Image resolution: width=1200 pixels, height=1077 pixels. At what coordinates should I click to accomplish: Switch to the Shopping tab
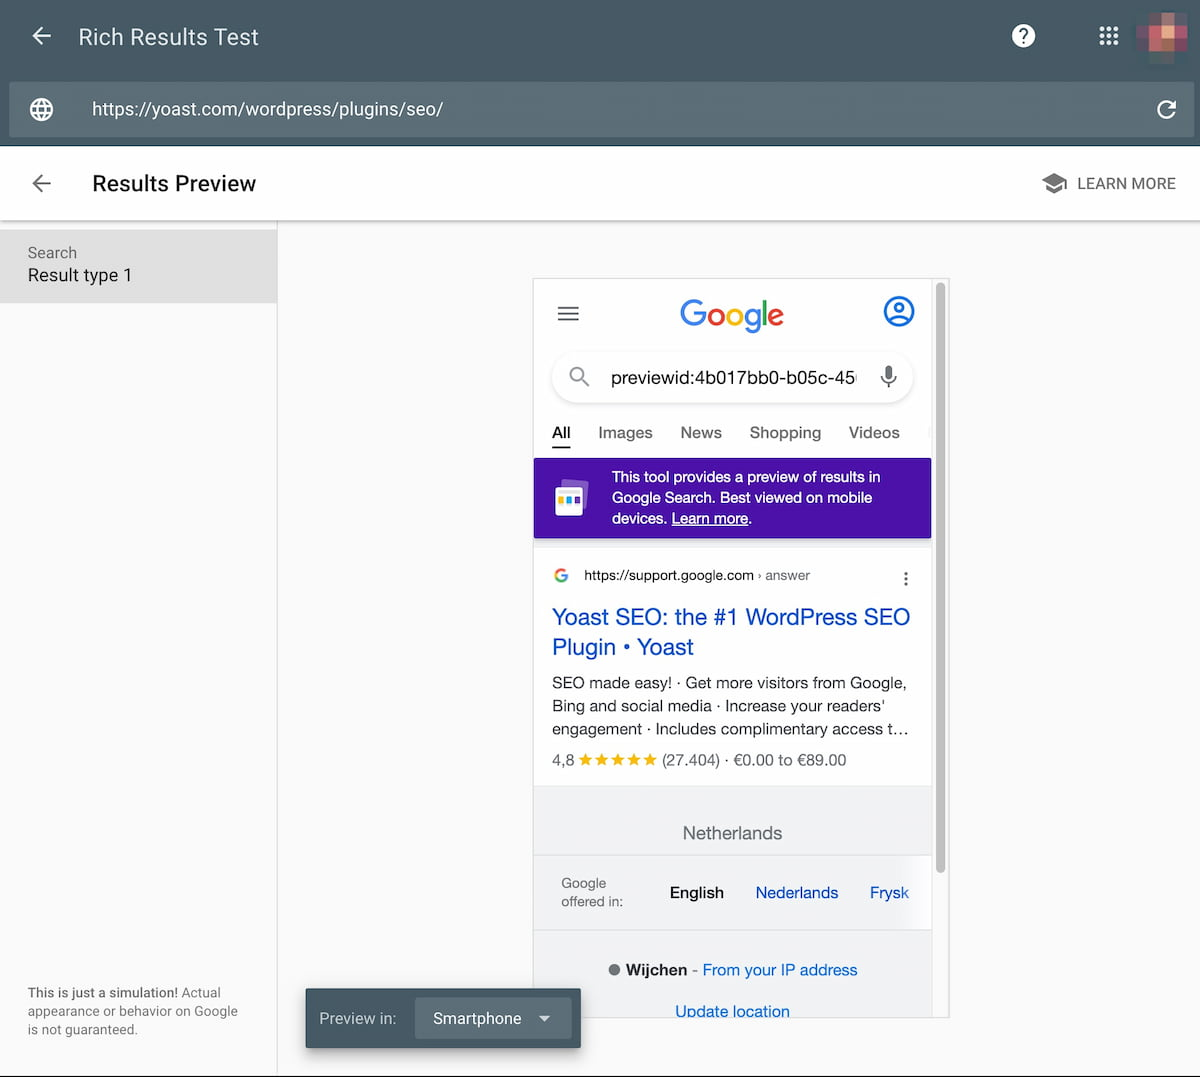click(785, 433)
